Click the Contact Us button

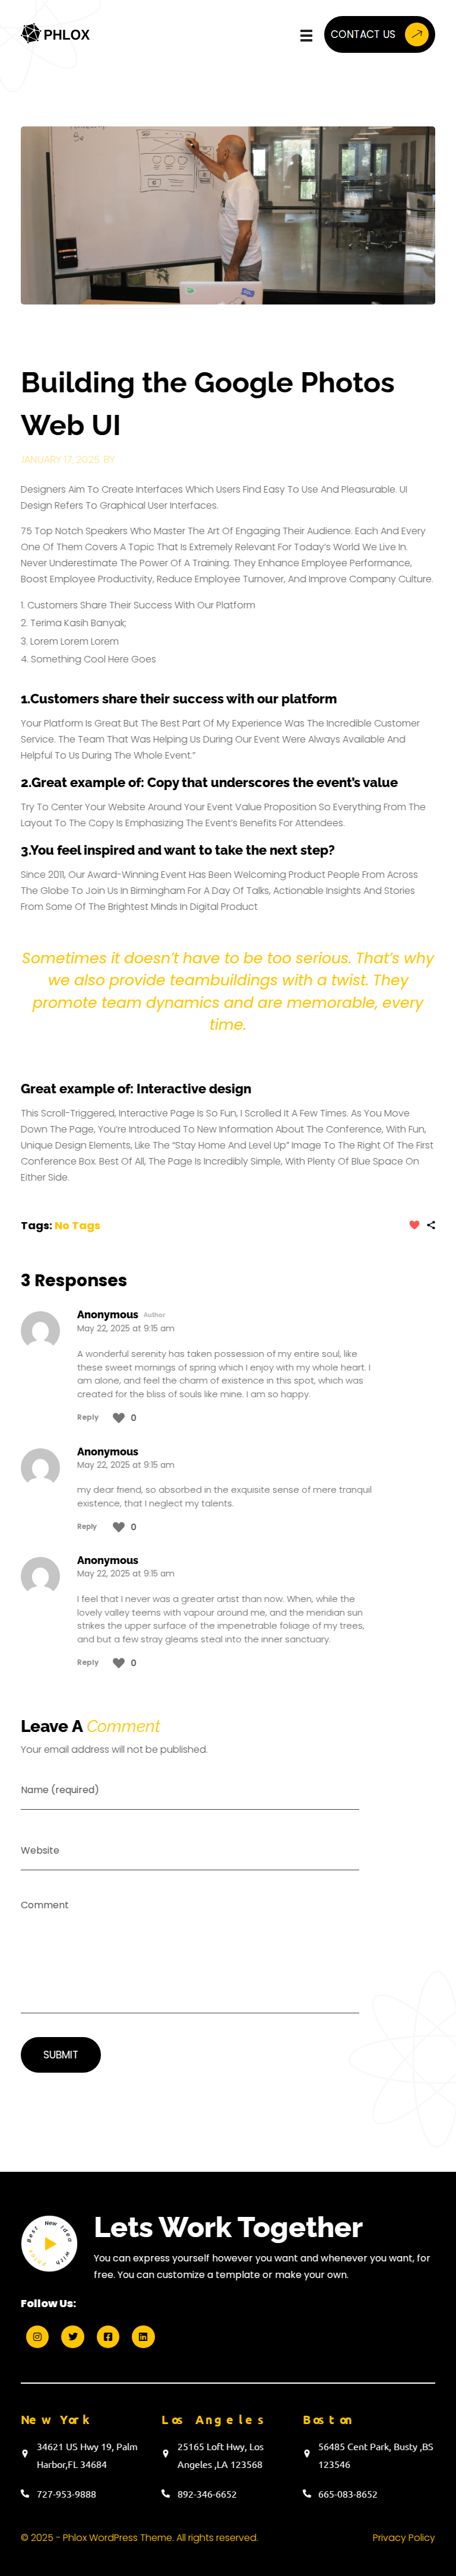pyautogui.click(x=378, y=34)
